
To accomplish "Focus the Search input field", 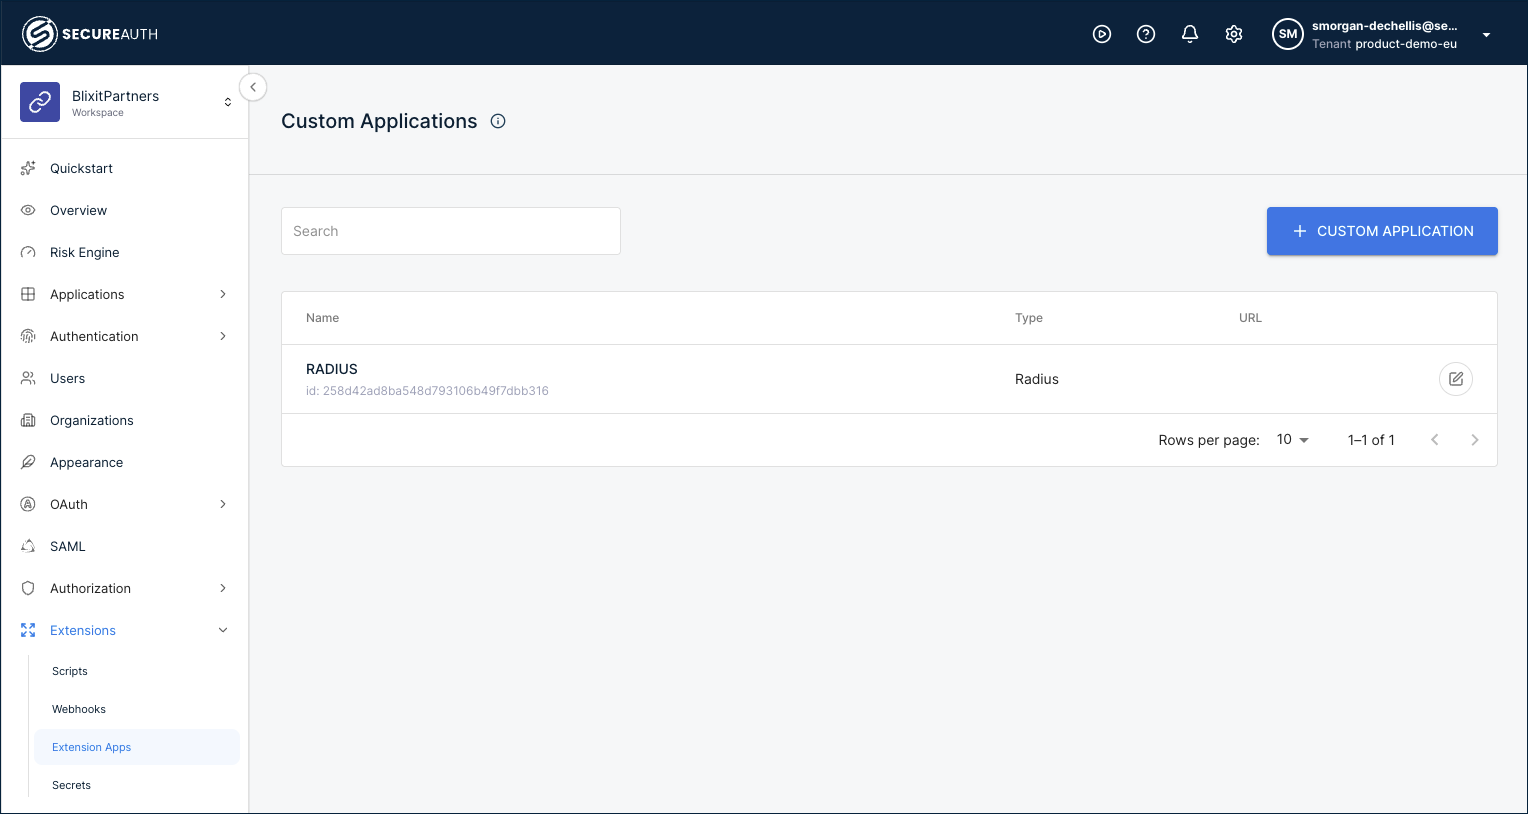I will pos(451,231).
